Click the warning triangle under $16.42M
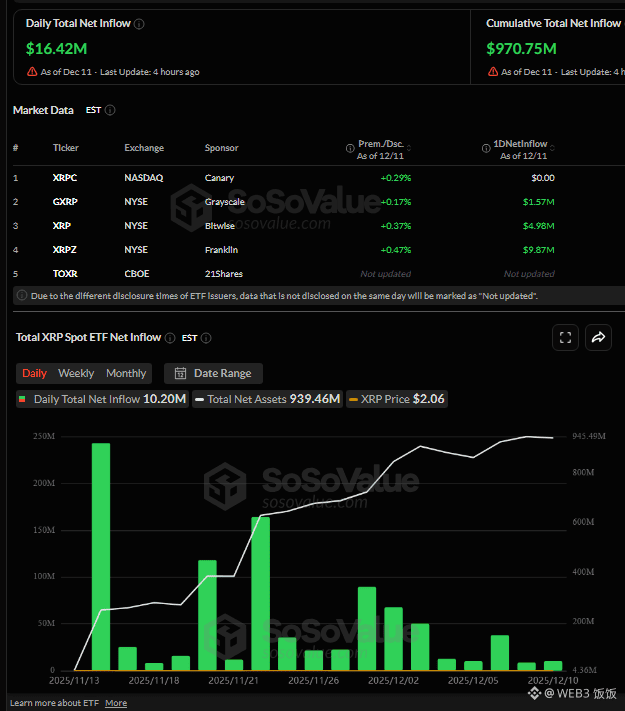The height and width of the screenshot is (711, 625). 32,72
